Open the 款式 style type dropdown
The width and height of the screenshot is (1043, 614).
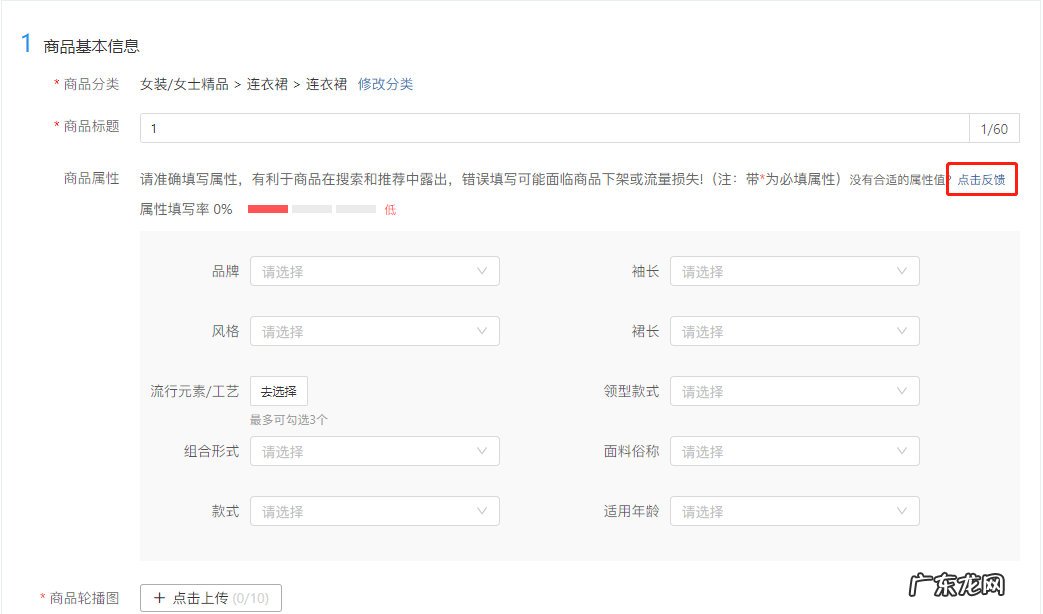(375, 511)
